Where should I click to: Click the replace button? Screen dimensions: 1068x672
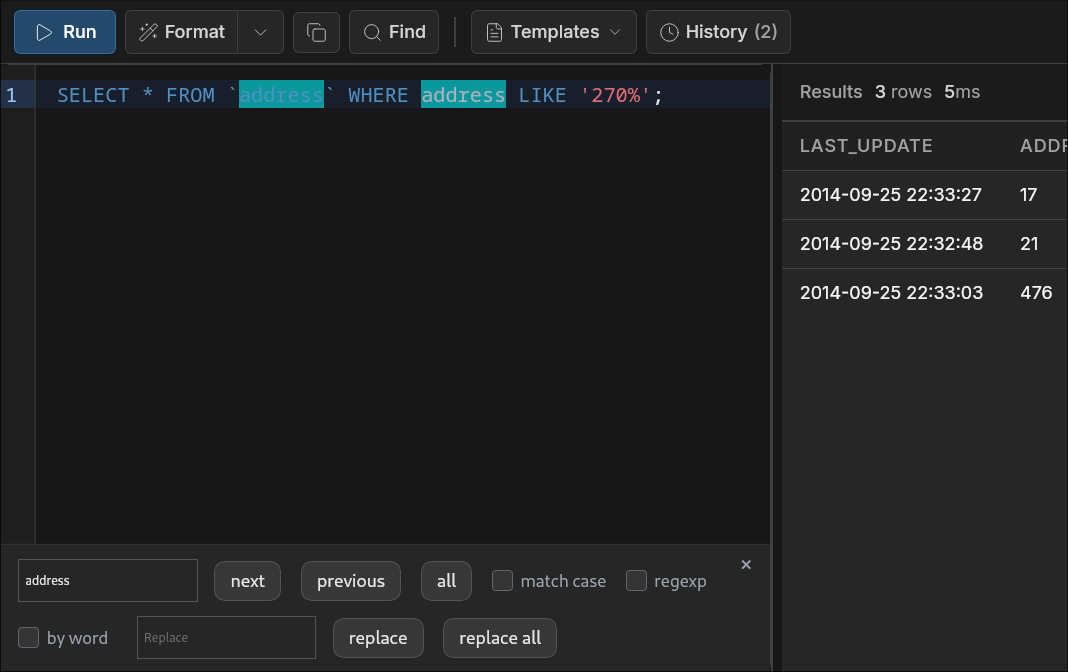(x=378, y=638)
